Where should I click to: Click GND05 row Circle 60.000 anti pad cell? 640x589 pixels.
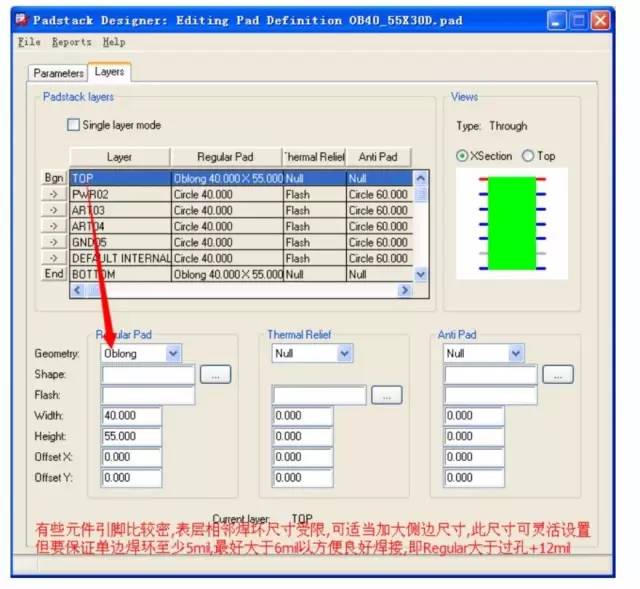[x=380, y=242]
